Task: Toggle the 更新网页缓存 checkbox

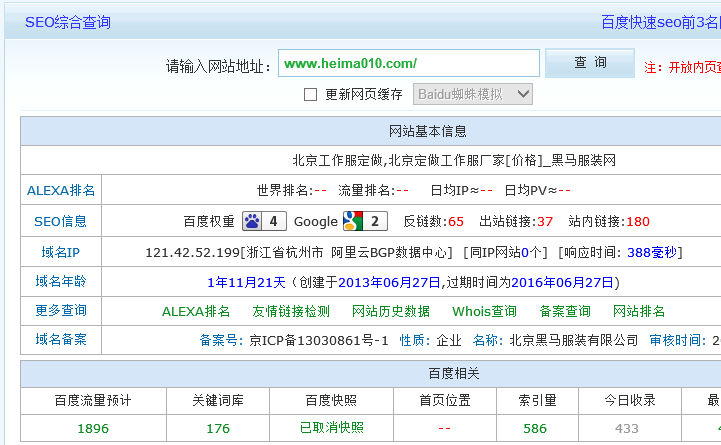Action: tap(310, 95)
